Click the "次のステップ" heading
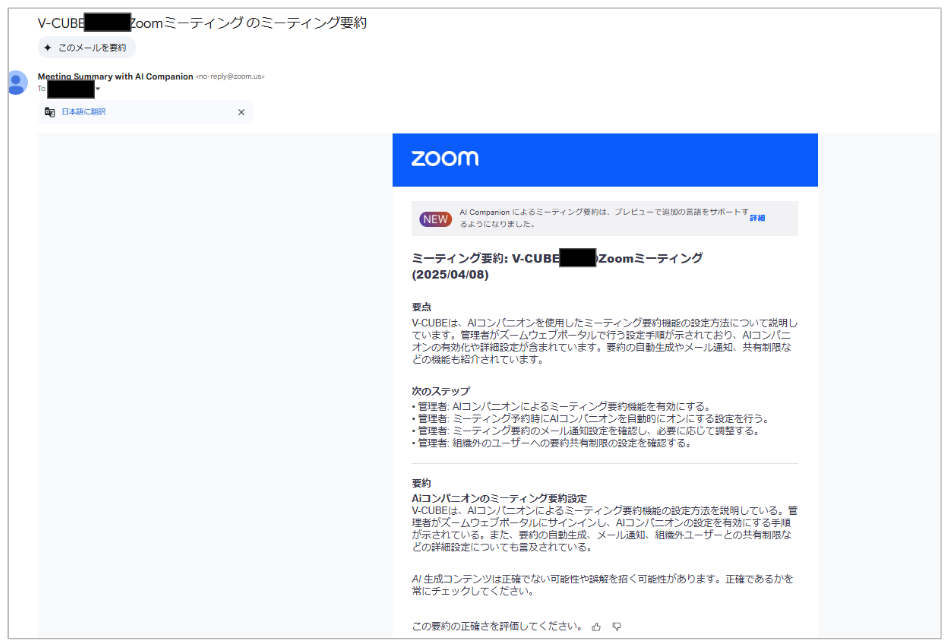 point(441,391)
